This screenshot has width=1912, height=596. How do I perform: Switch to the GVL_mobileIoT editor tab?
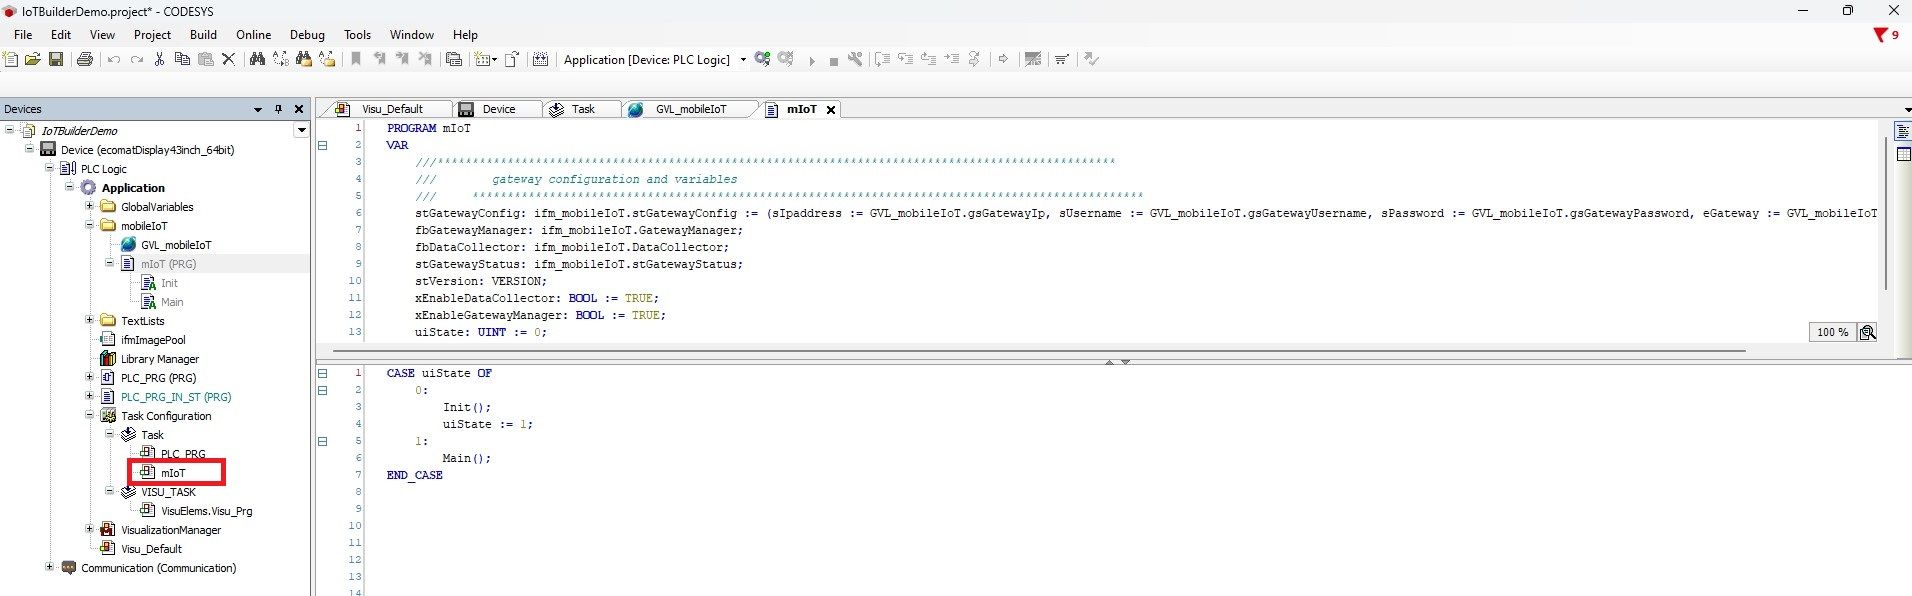click(x=690, y=109)
